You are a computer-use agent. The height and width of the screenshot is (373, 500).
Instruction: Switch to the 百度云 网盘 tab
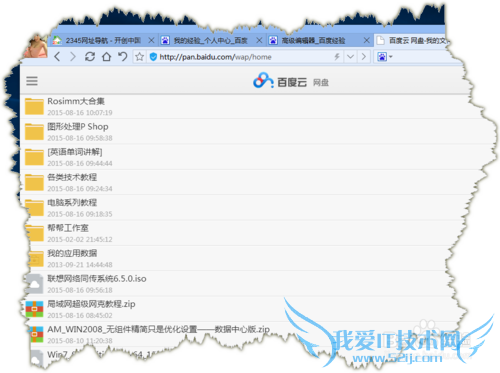pyautogui.click(x=412, y=41)
